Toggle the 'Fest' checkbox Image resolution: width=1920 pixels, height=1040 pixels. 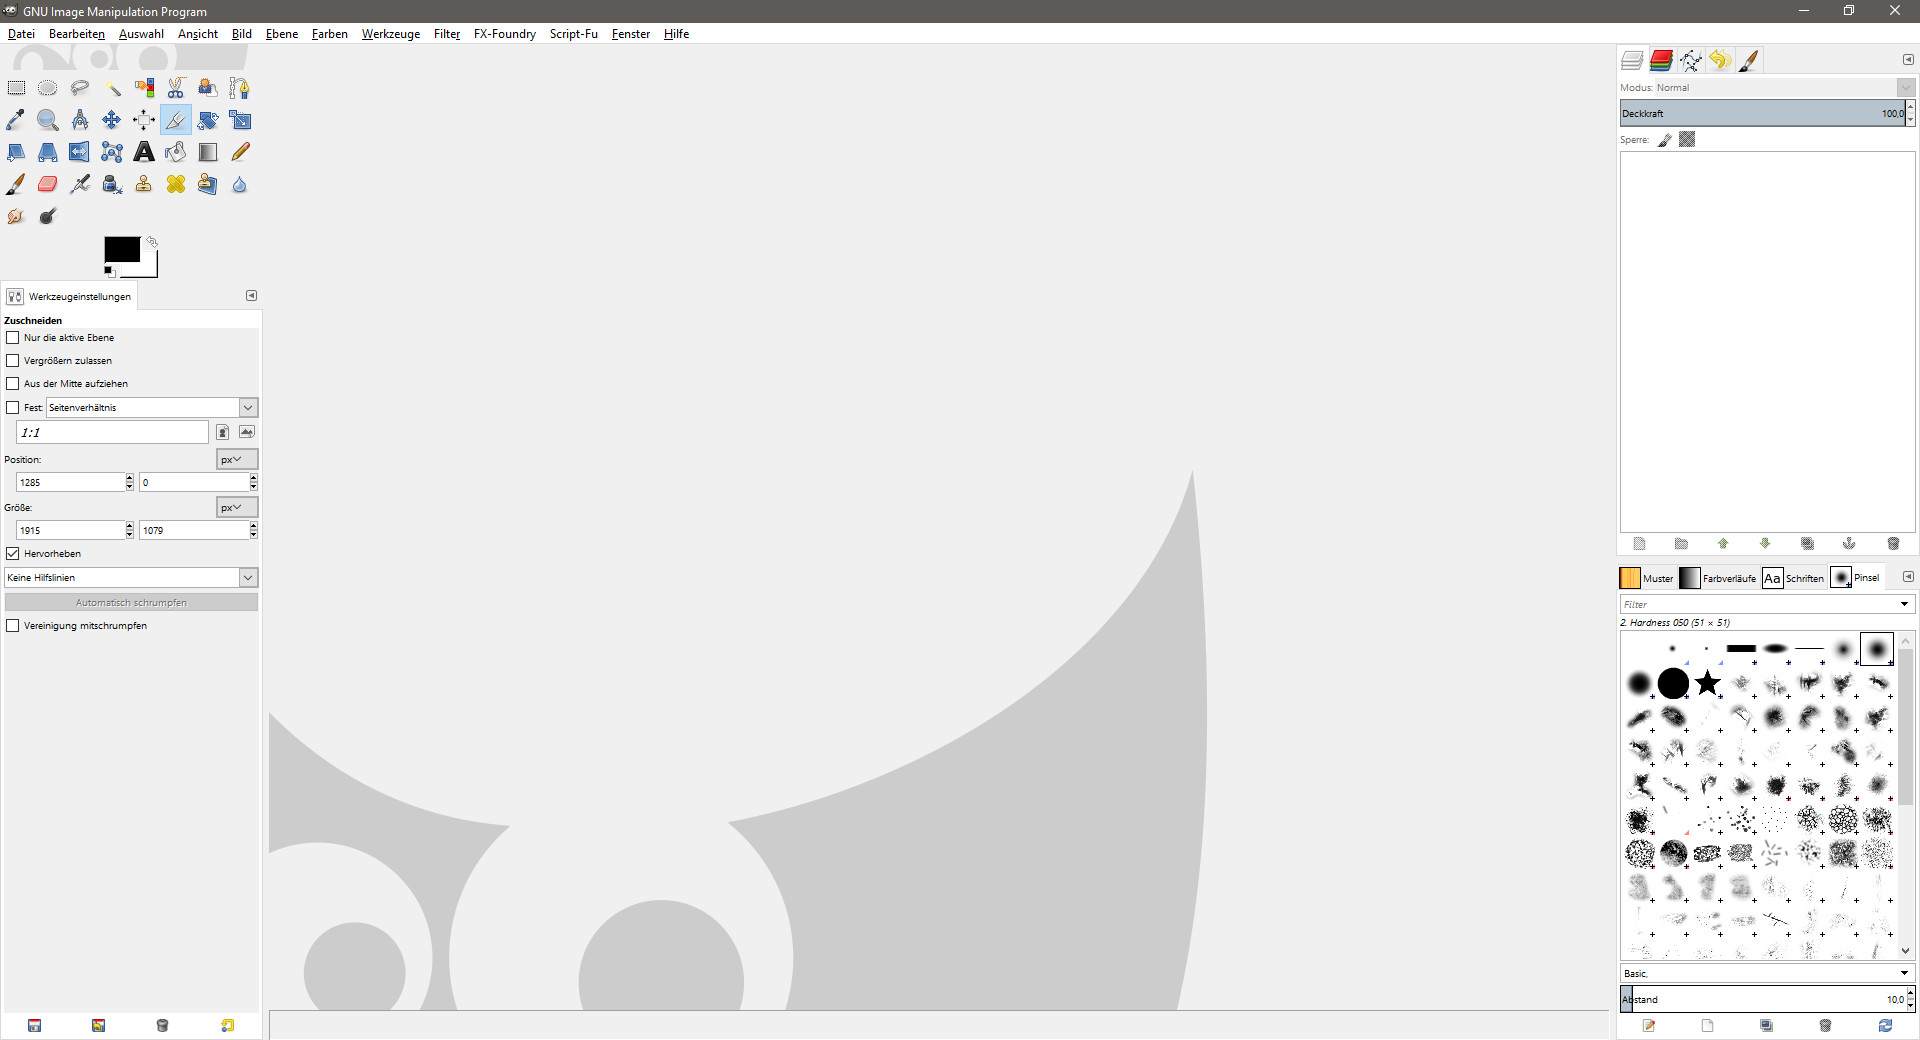tap(13, 408)
